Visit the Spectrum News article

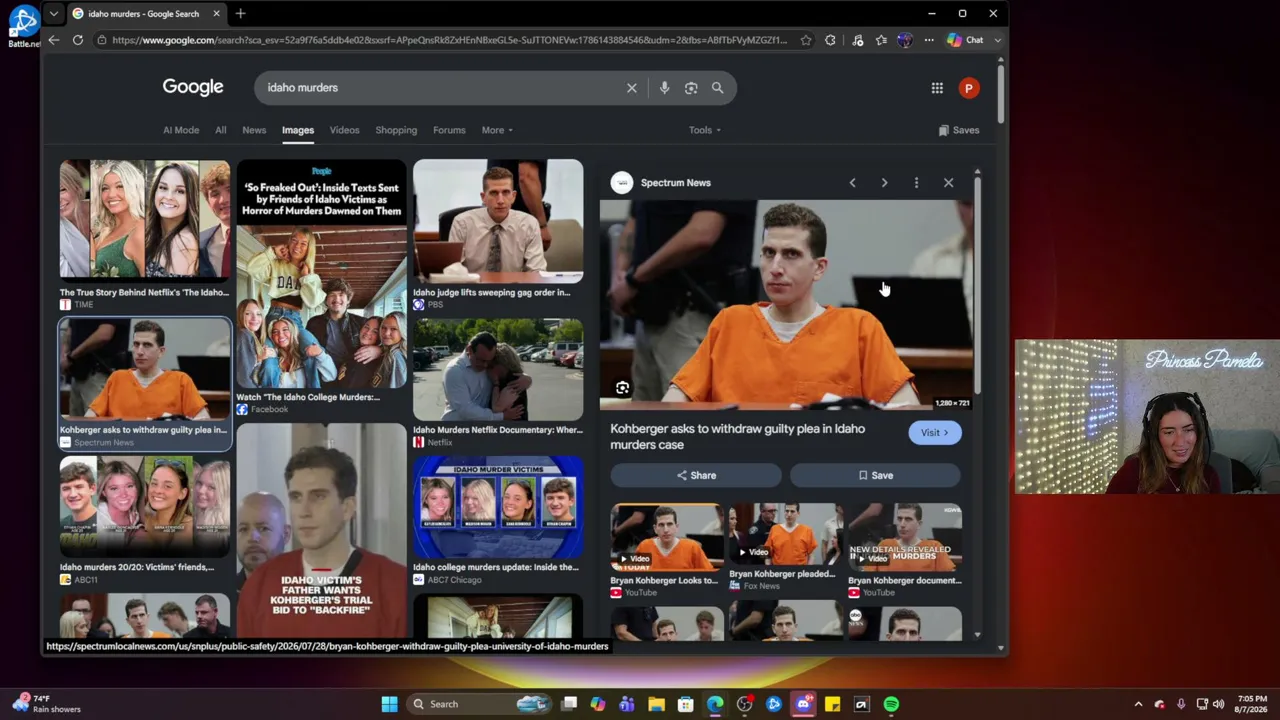point(935,433)
